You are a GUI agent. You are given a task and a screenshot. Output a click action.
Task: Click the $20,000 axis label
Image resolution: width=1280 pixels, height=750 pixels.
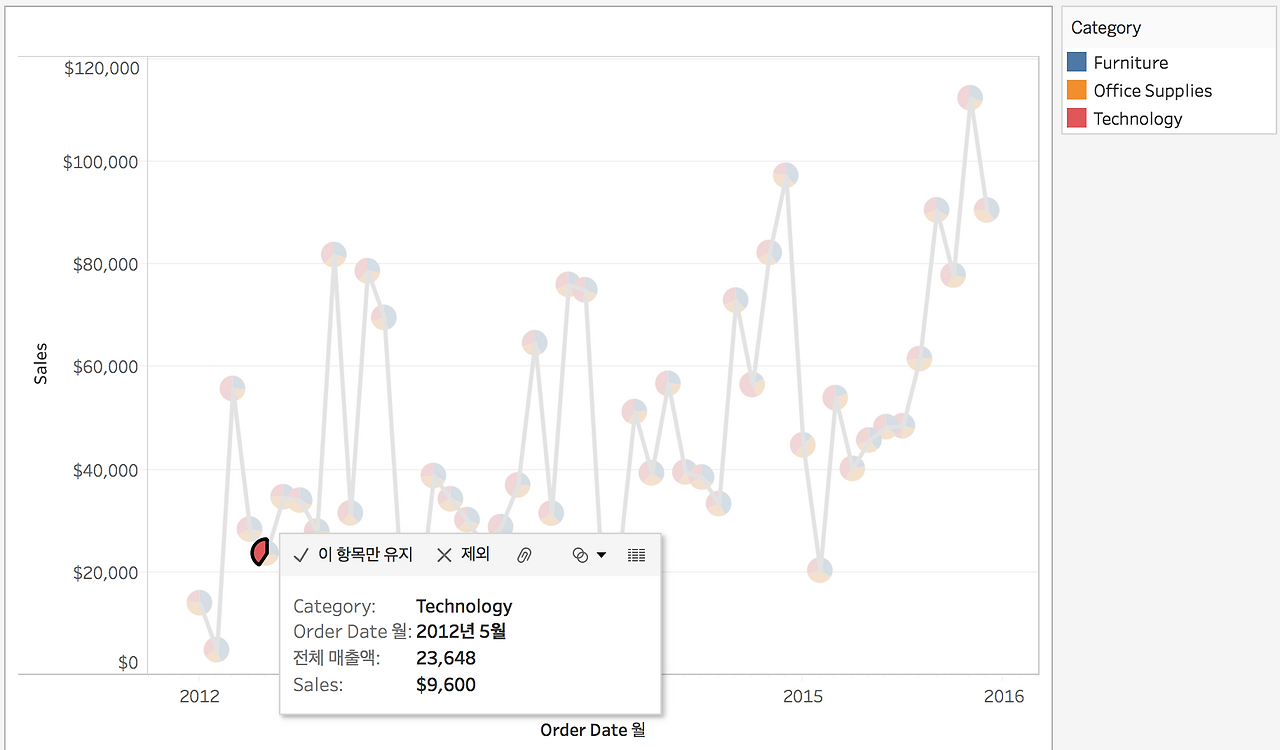point(105,573)
